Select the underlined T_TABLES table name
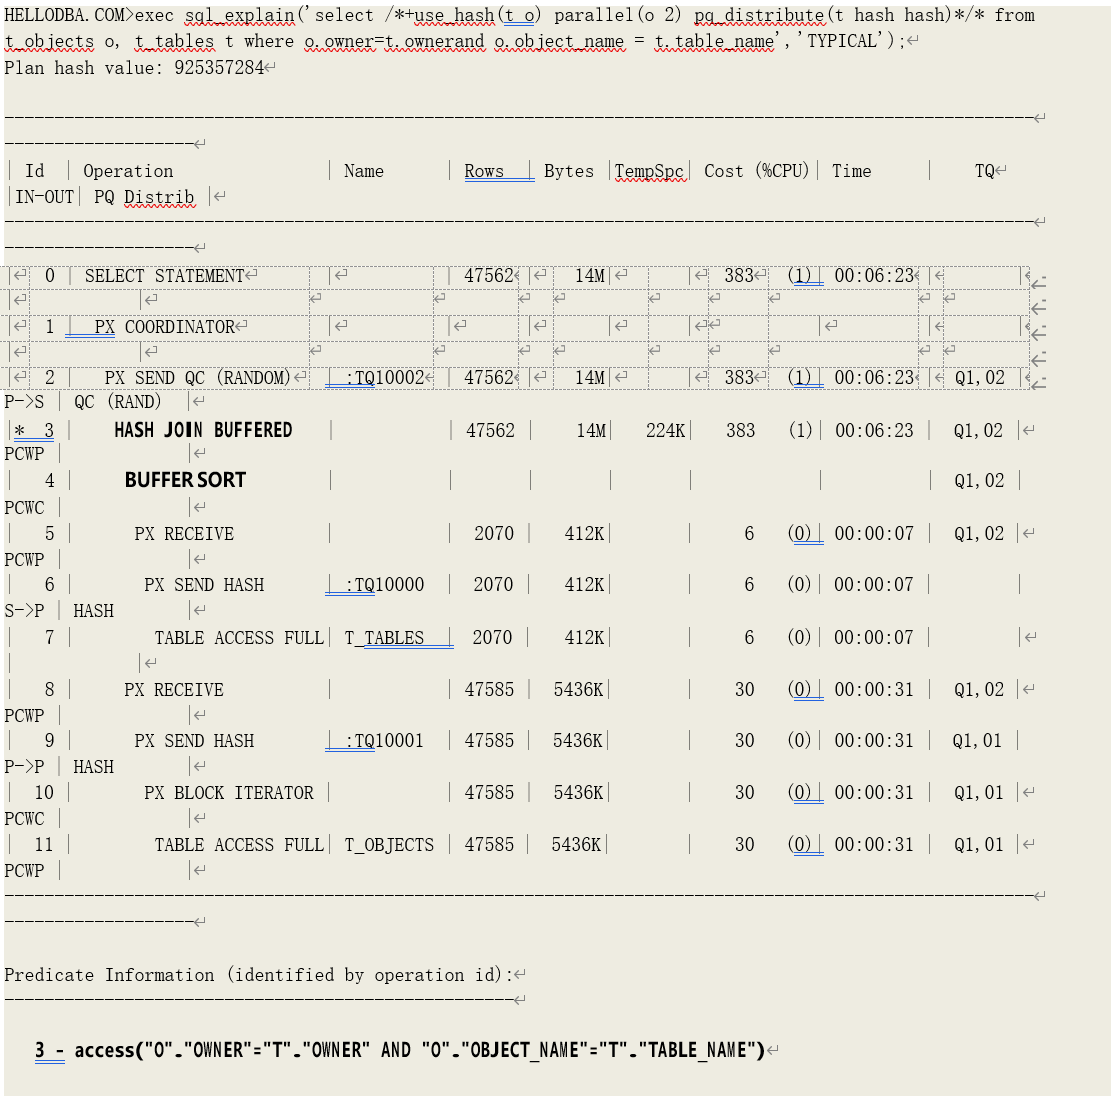This screenshot has height=1100, width=1114. [384, 638]
